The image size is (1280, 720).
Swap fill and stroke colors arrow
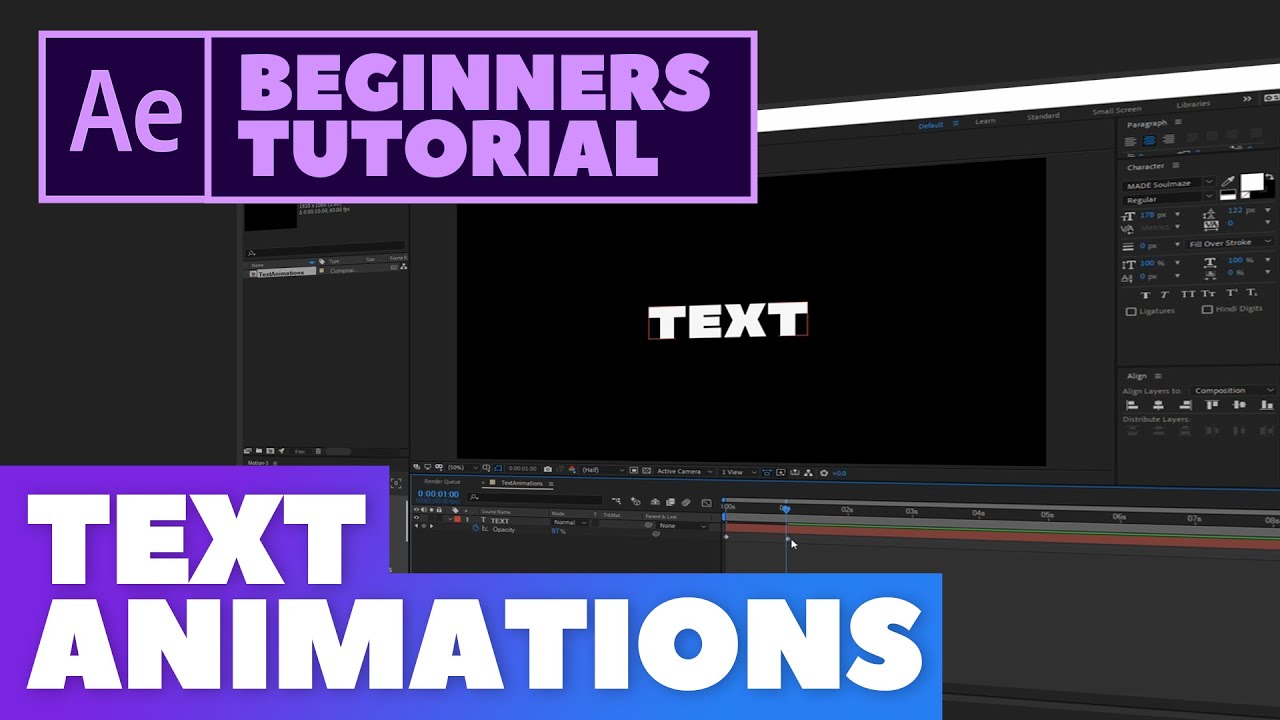pos(1269,176)
